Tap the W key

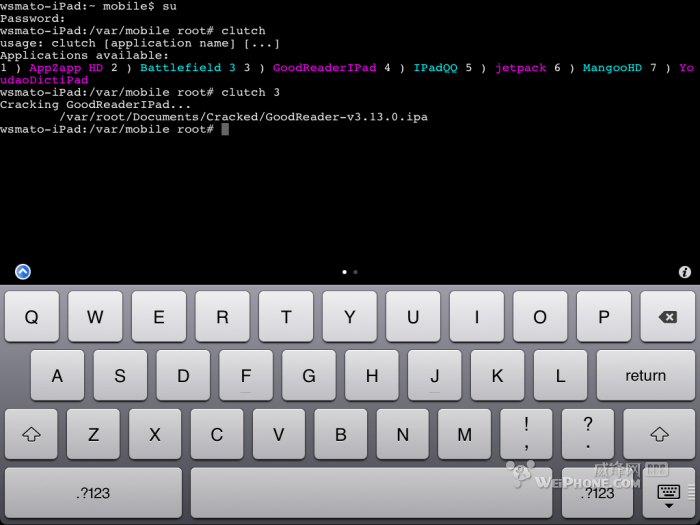(x=95, y=317)
